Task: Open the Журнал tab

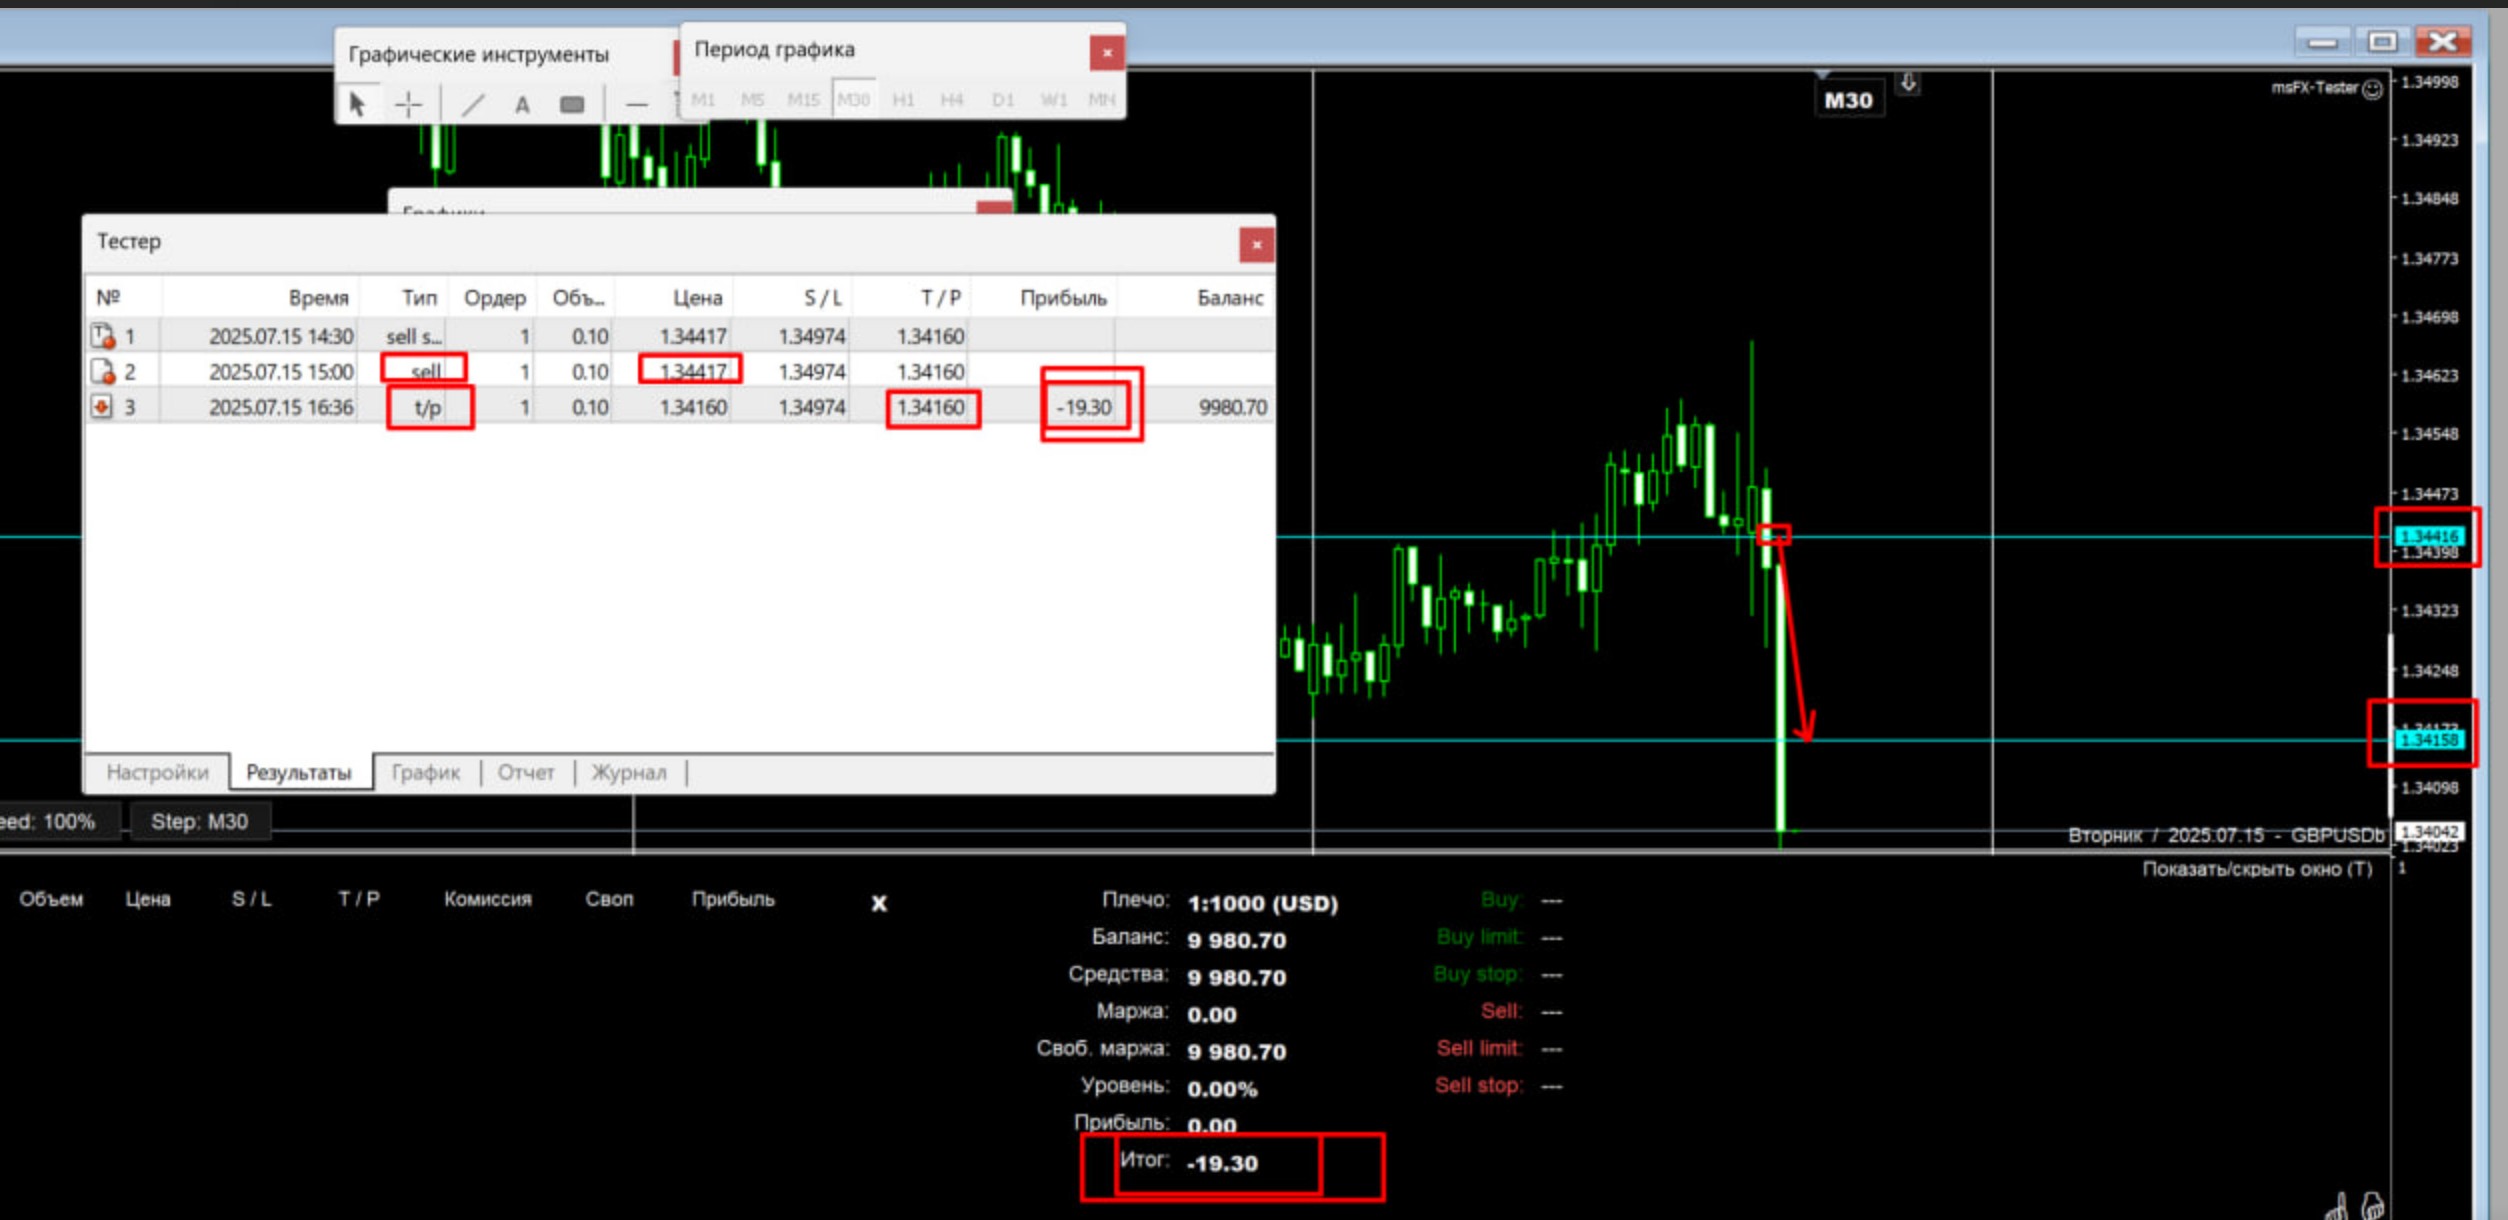Action: click(x=629, y=772)
